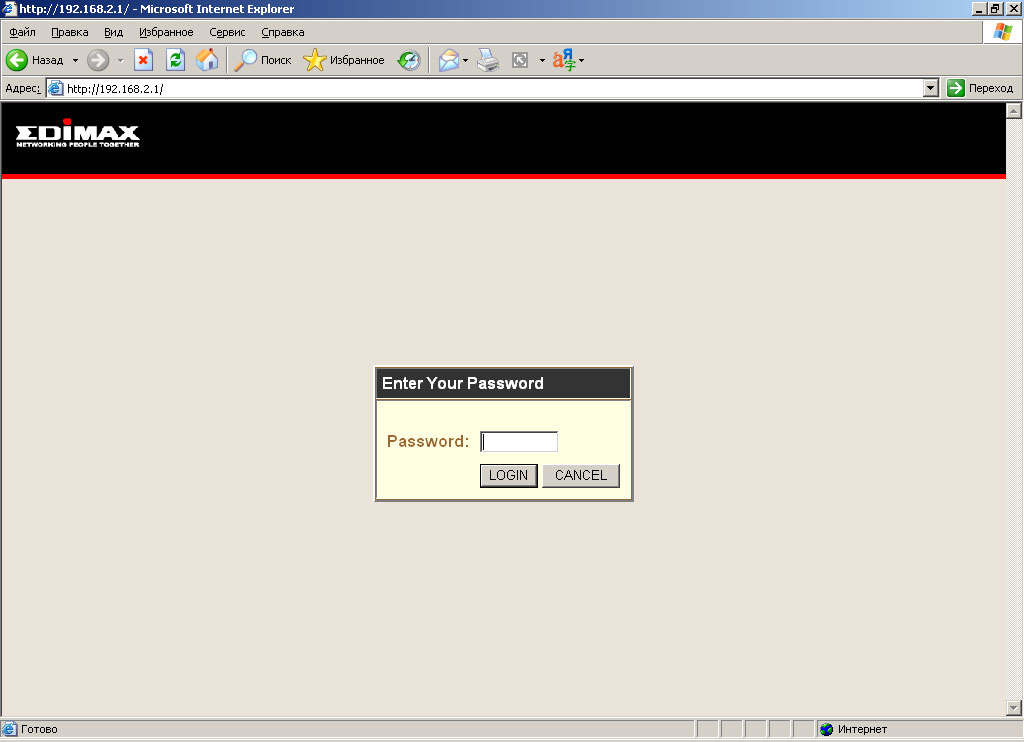Open the Файл menu

[x=22, y=32]
